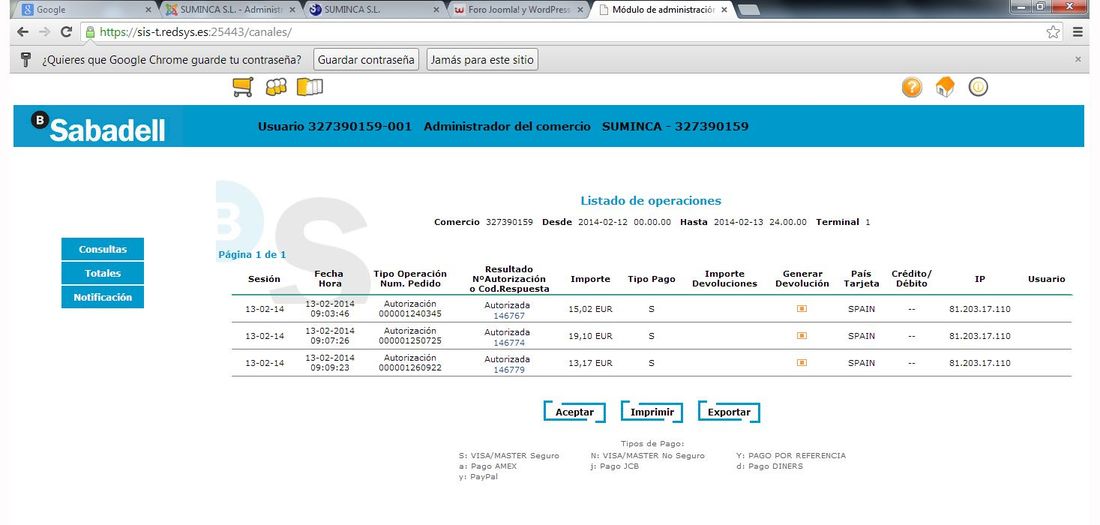Open the manual book icon
The image size is (1100, 525).
tap(309, 87)
